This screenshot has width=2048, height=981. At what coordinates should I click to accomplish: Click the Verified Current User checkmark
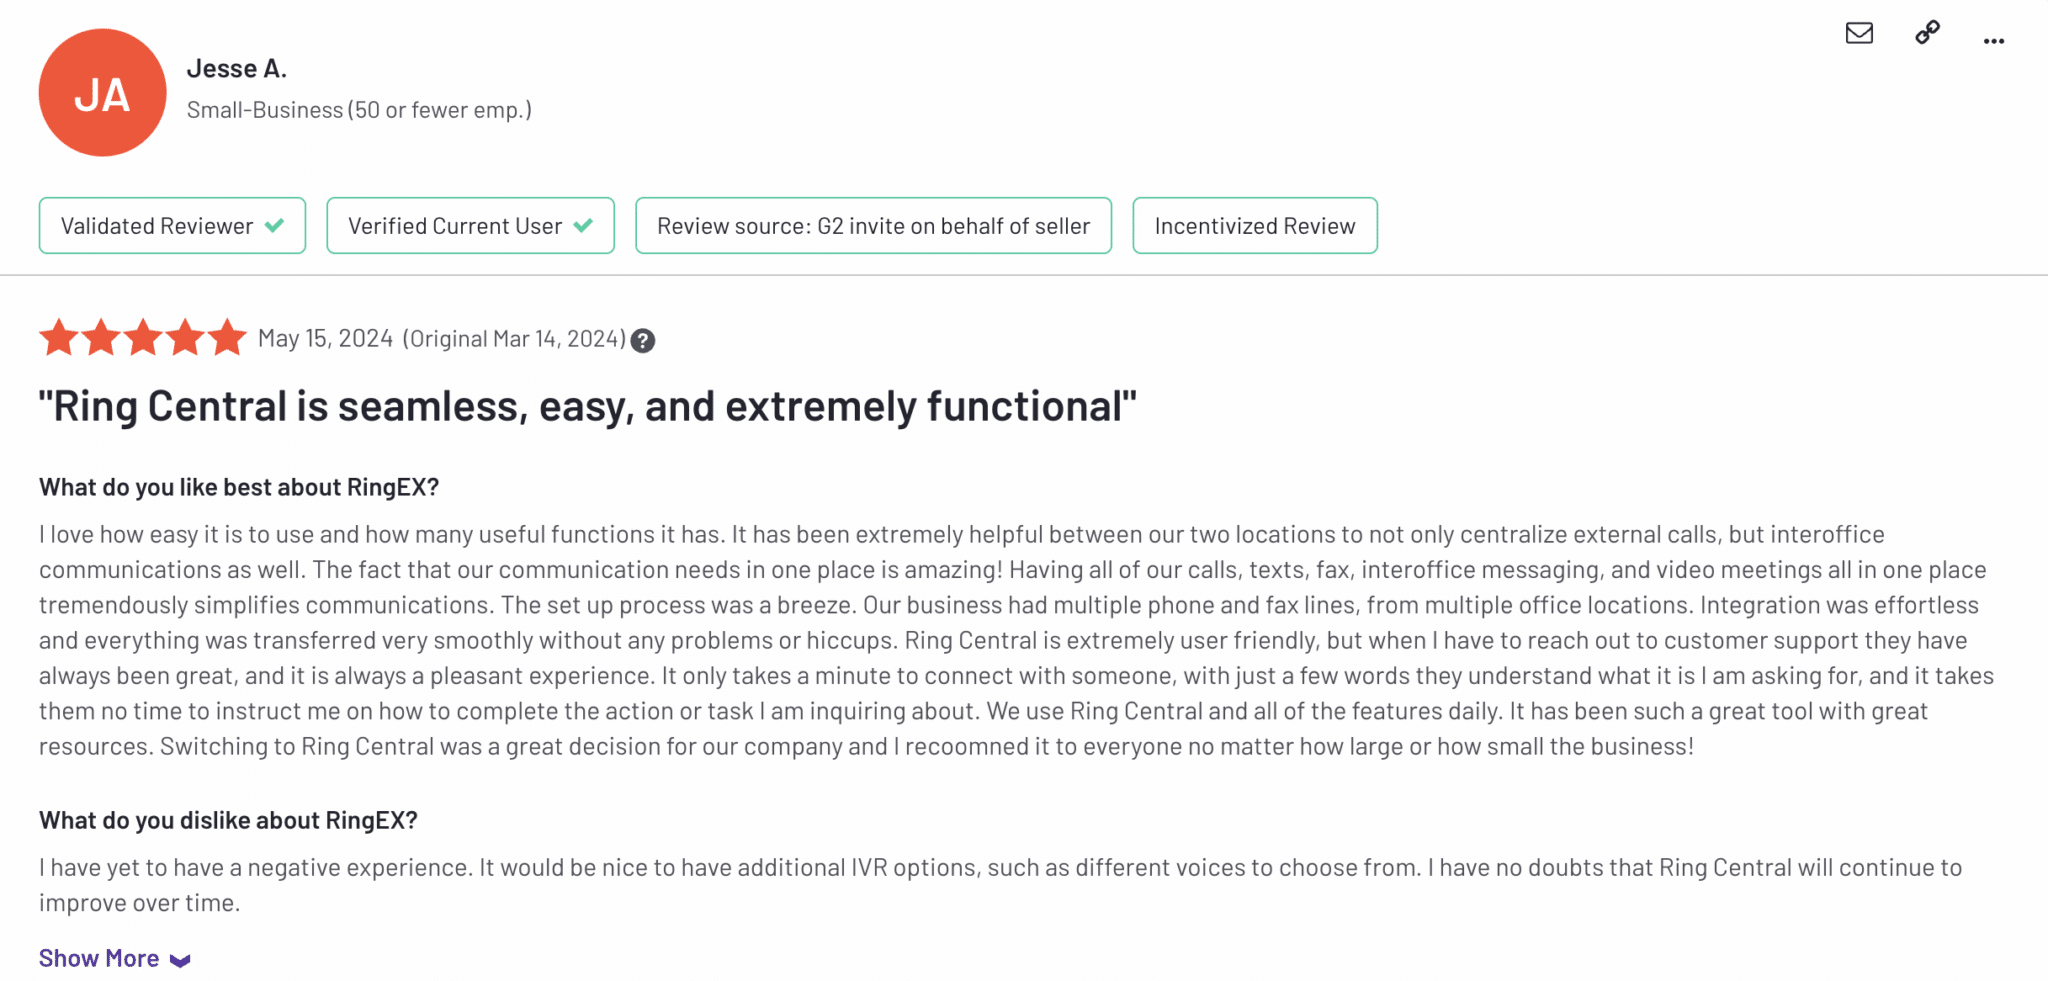584,226
